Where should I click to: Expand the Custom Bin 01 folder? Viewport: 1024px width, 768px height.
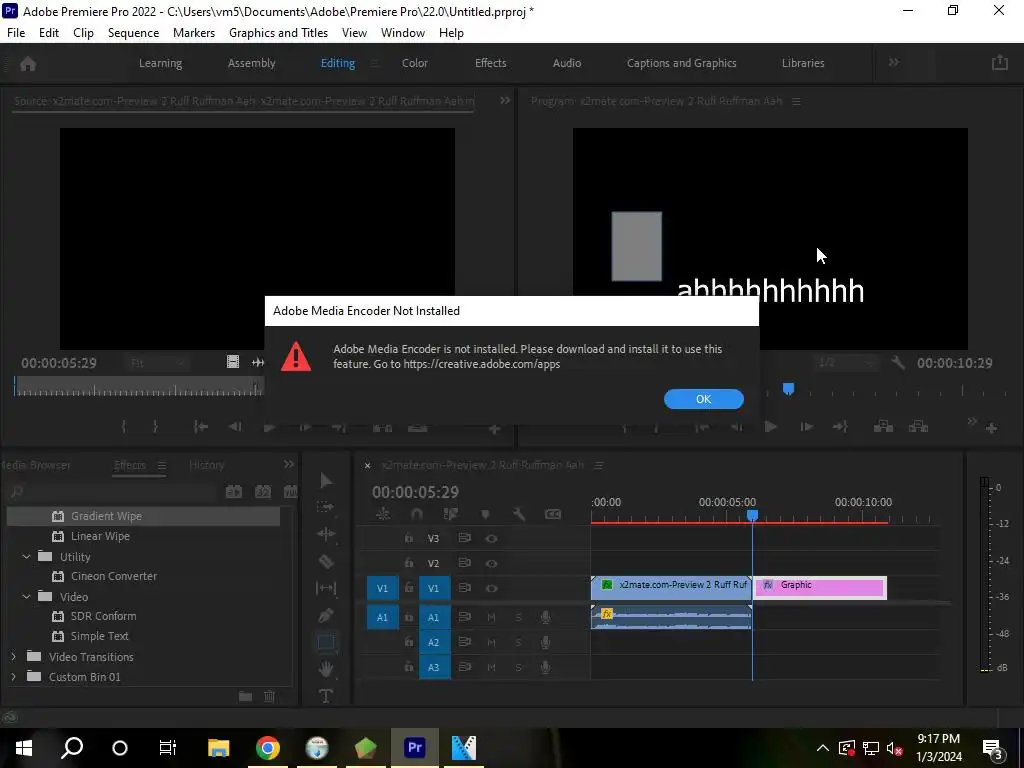coord(13,677)
